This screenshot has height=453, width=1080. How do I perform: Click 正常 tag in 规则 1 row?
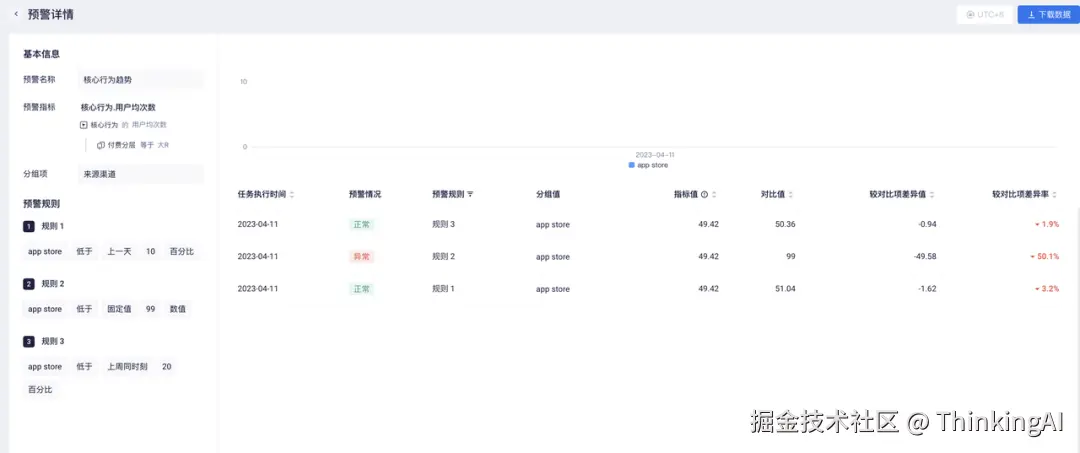click(362, 289)
